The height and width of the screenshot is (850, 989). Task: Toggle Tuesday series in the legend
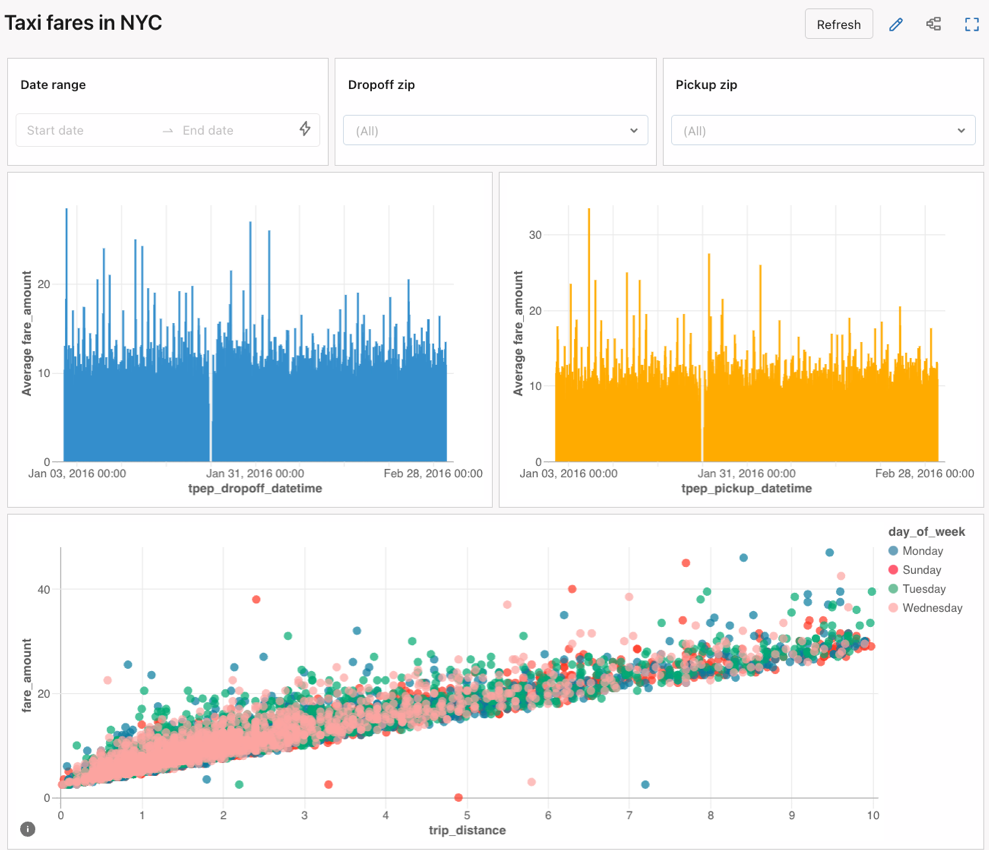pos(923,589)
